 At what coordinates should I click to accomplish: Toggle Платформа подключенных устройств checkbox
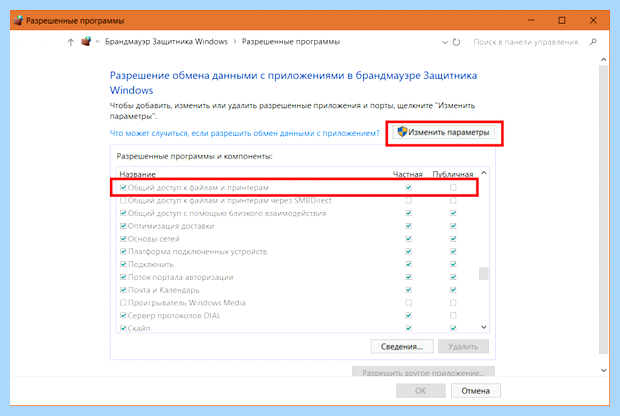tap(123, 251)
